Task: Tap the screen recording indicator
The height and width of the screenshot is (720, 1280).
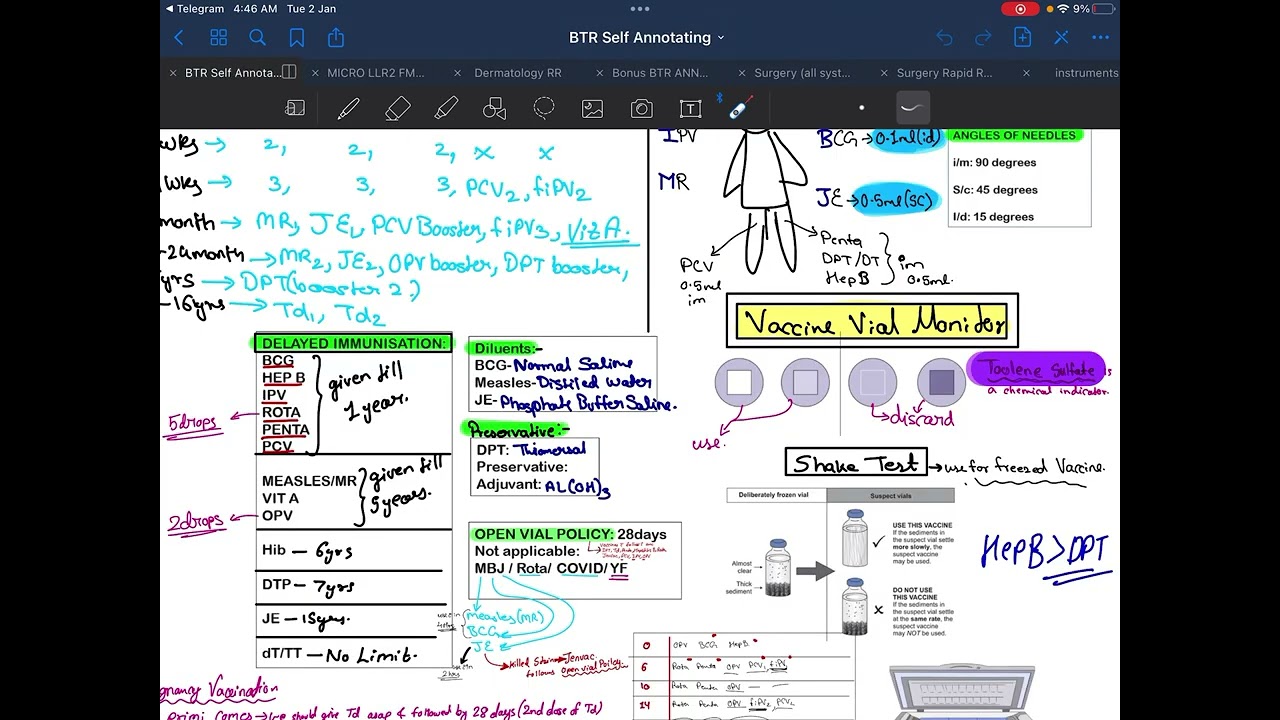Action: pos(1020,9)
